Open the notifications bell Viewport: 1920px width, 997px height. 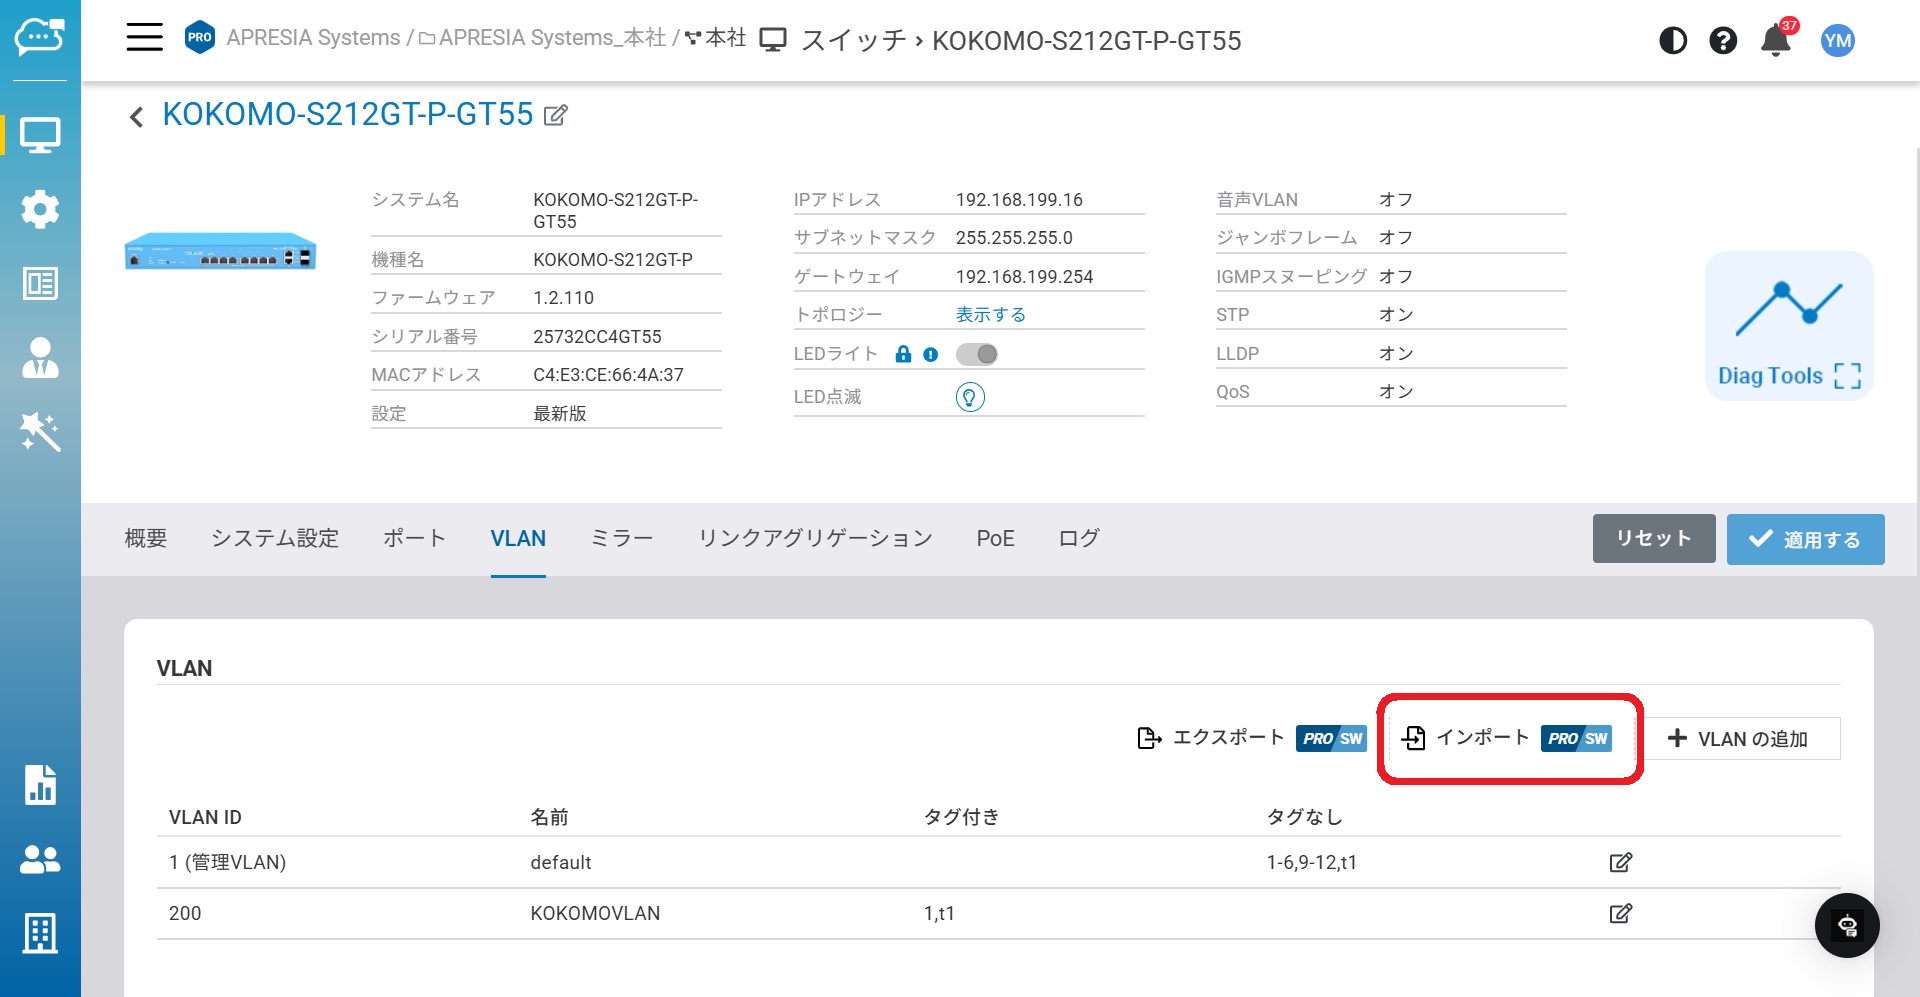pos(1775,41)
